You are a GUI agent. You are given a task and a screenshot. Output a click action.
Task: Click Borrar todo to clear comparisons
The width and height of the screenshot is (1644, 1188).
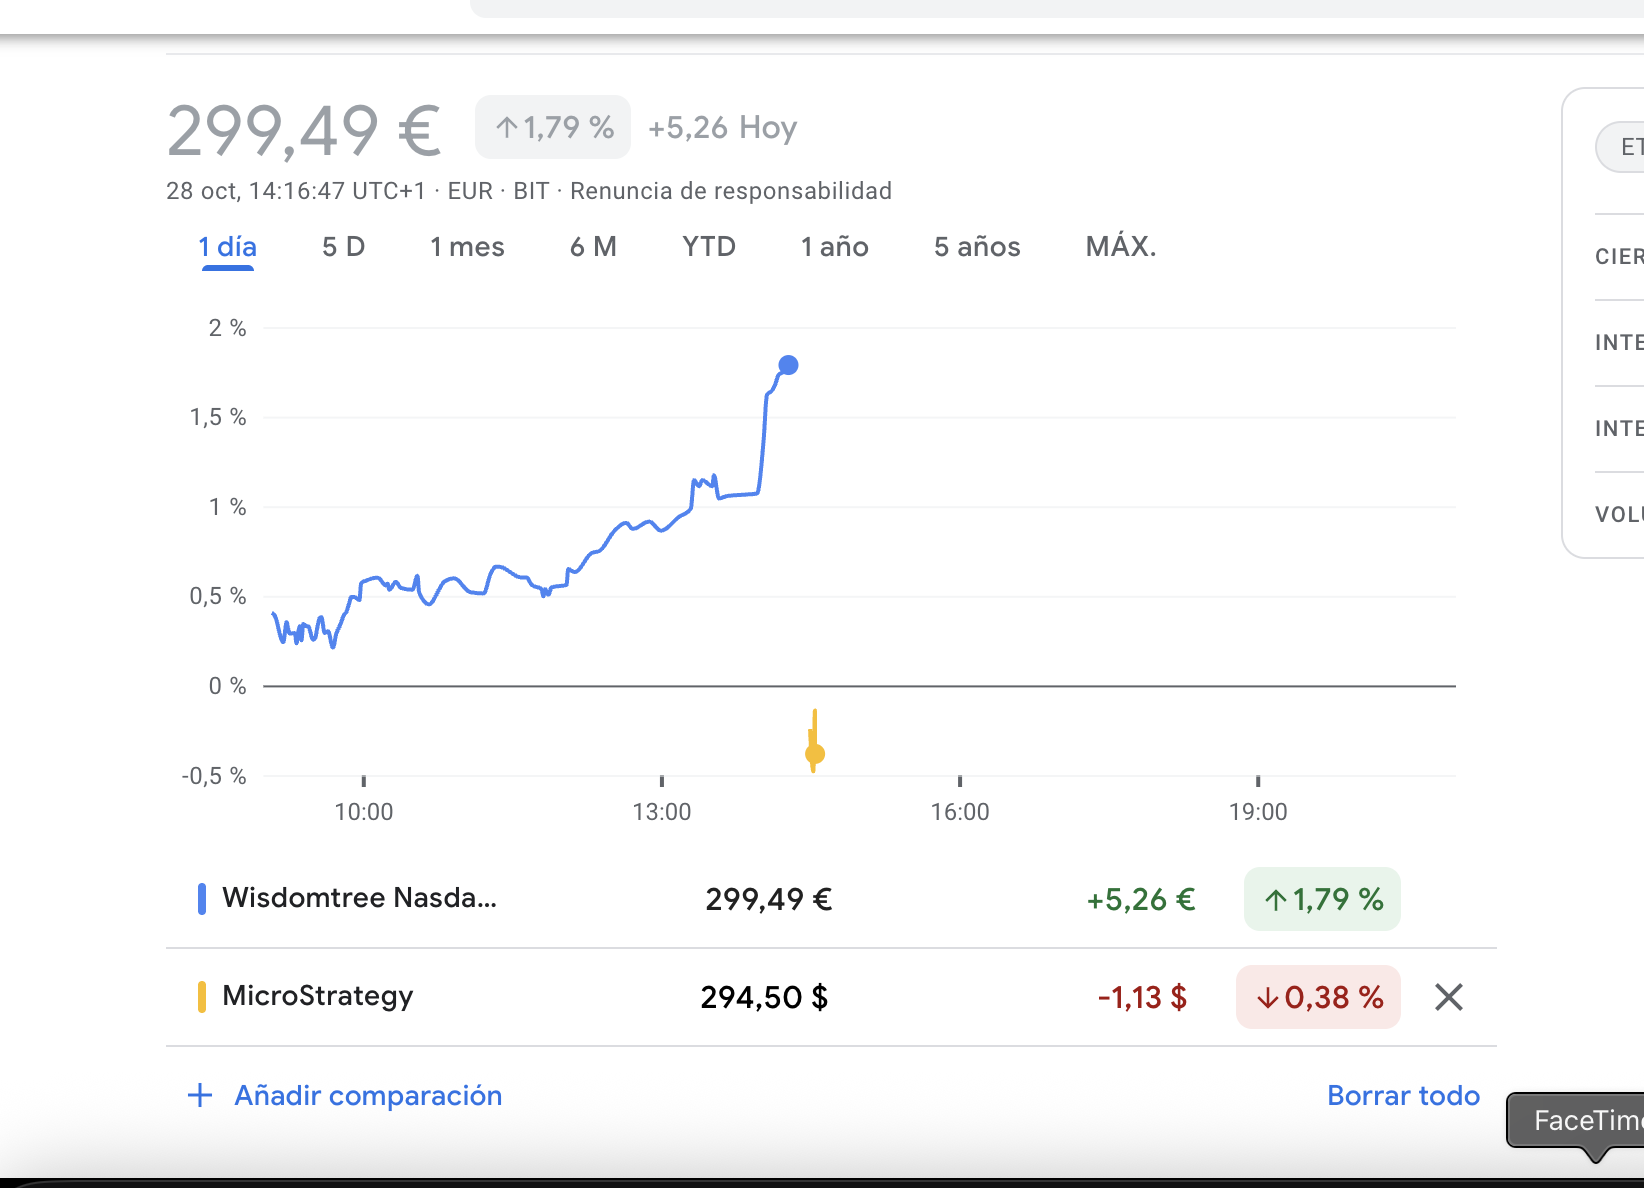1403,1095
